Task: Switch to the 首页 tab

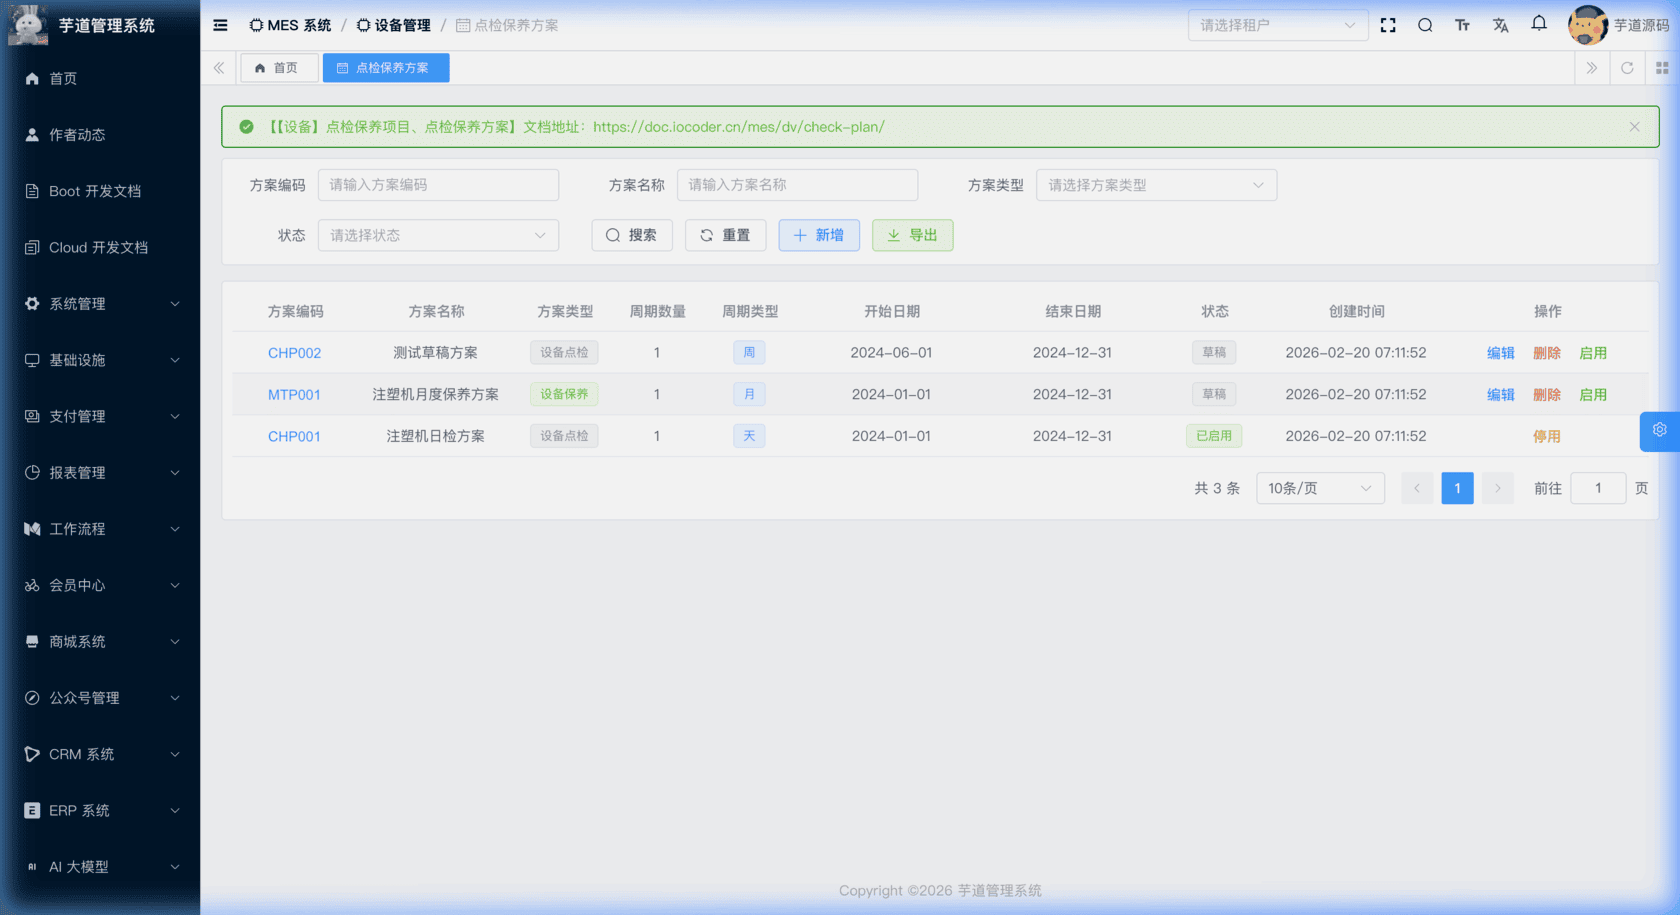Action: [279, 67]
